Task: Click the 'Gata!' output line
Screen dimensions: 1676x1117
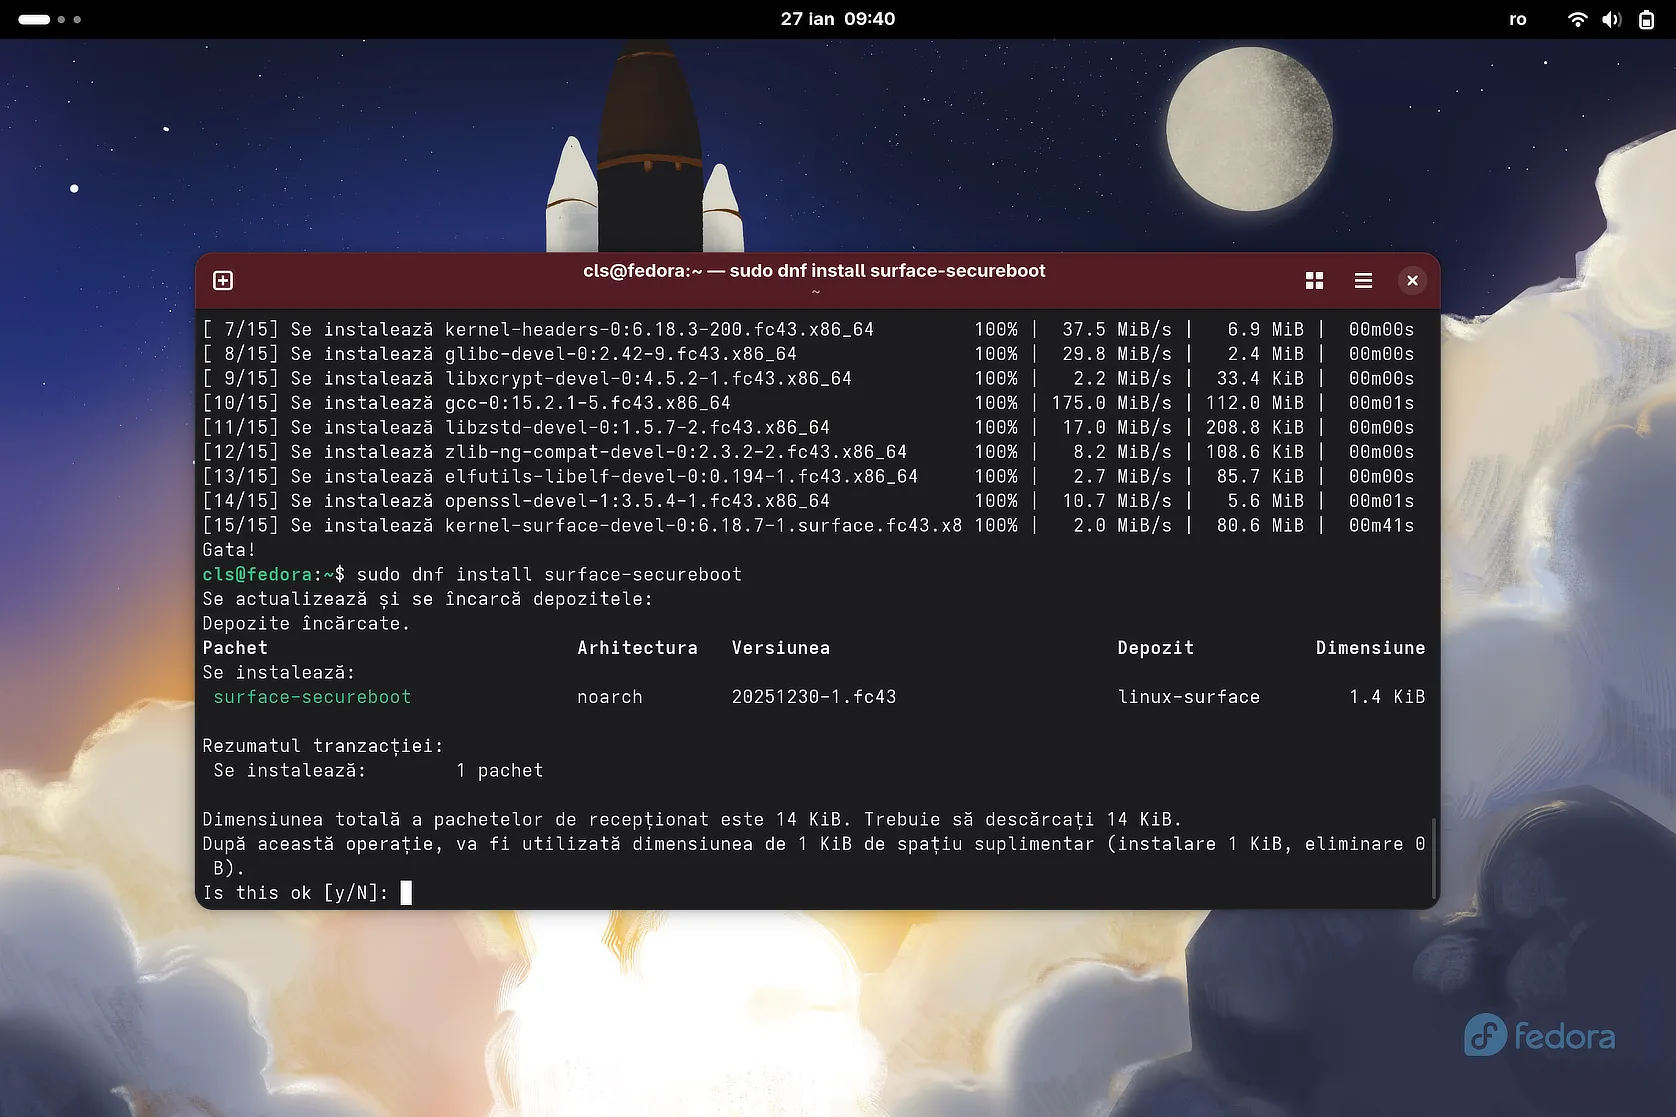Action: pyautogui.click(x=229, y=550)
